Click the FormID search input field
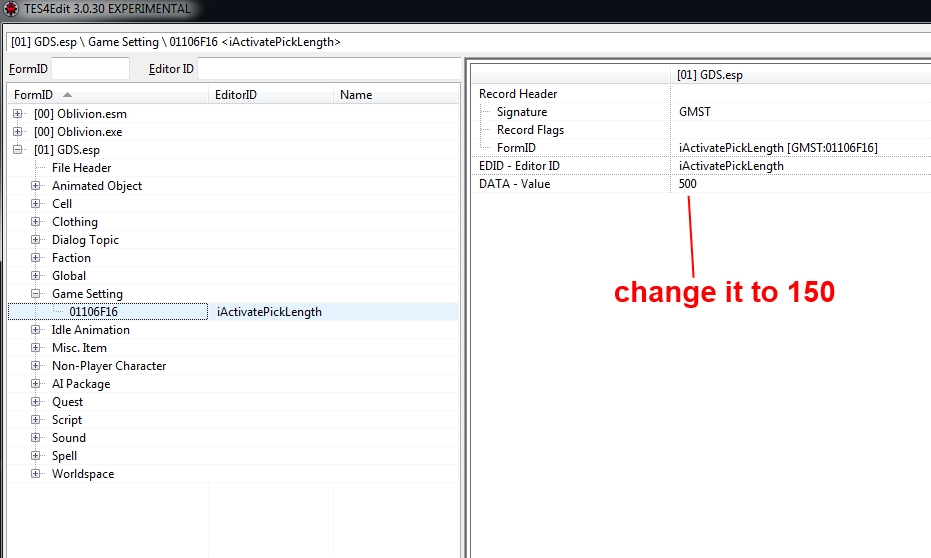This screenshot has height=558, width=931. click(90, 69)
